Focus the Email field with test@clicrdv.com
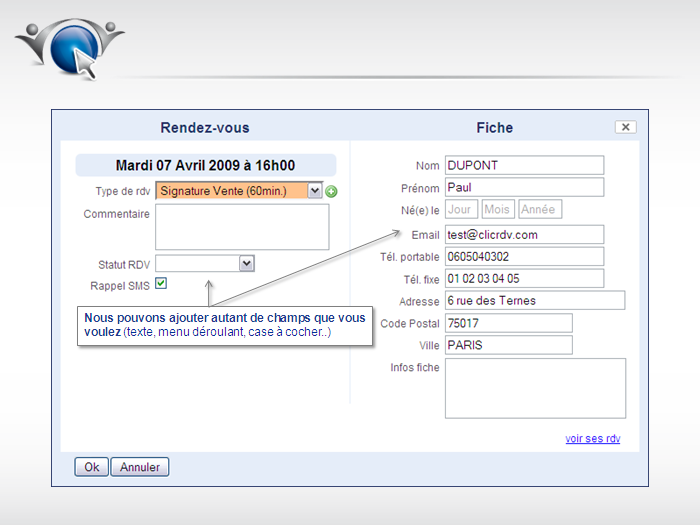 [525, 234]
